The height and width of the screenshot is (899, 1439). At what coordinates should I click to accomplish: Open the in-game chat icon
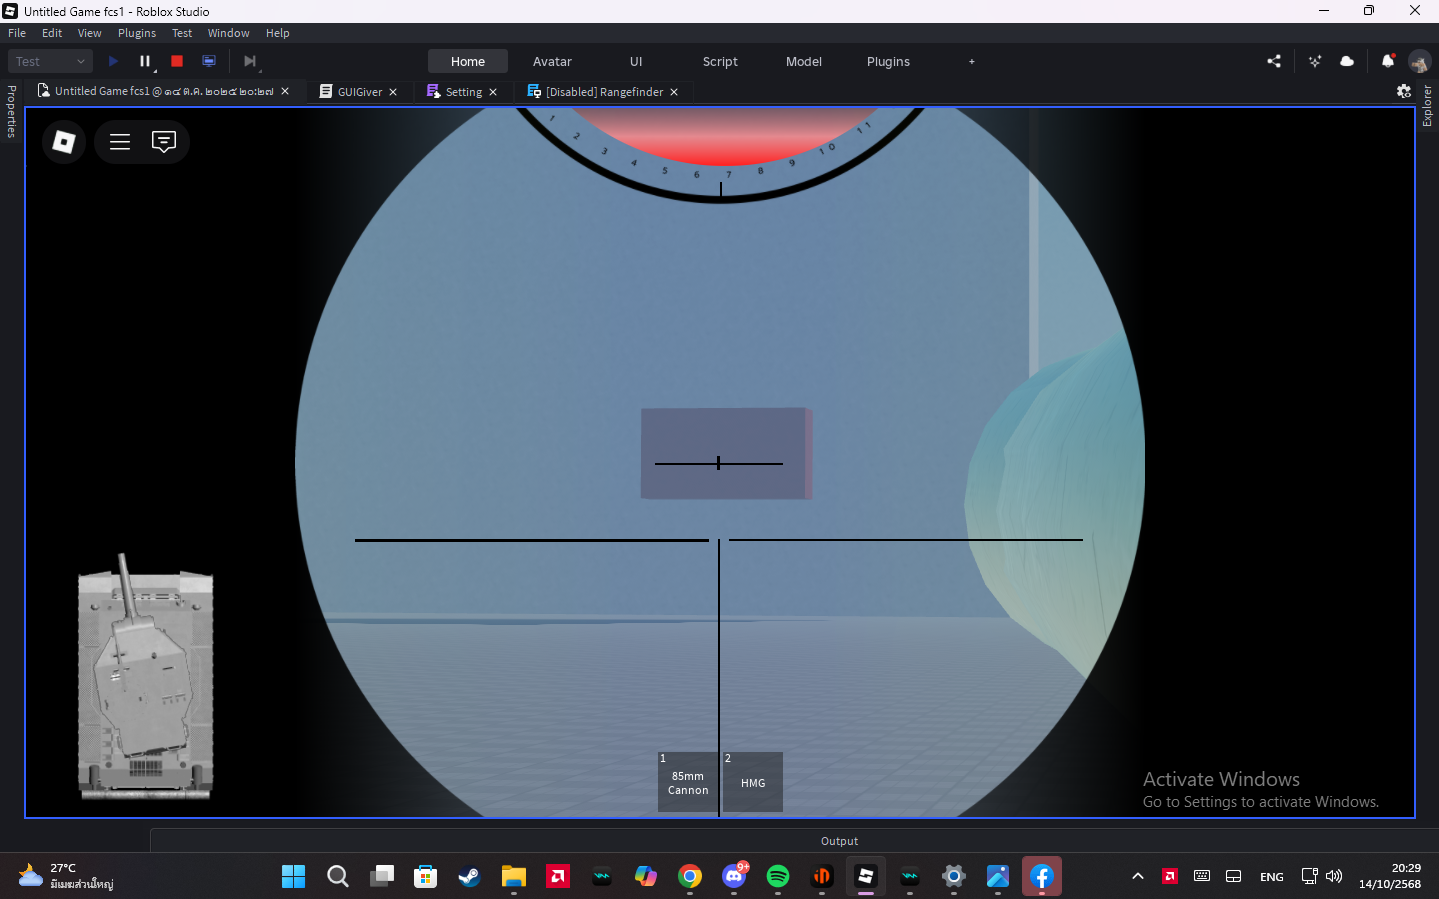tap(164, 142)
